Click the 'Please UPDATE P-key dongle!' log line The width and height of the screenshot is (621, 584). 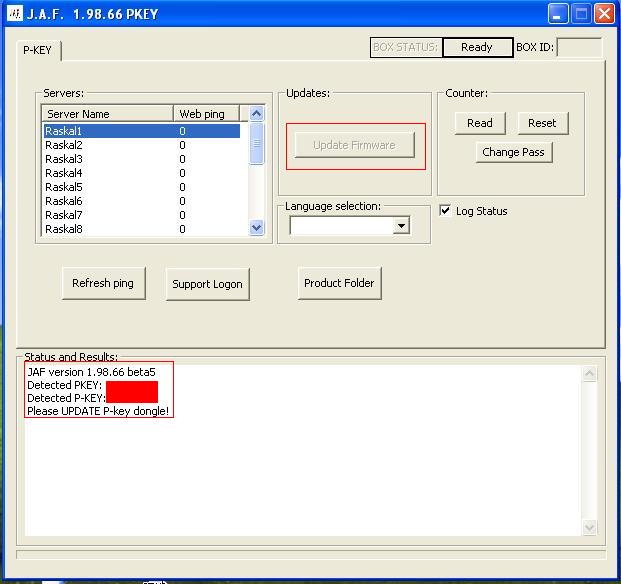98,411
